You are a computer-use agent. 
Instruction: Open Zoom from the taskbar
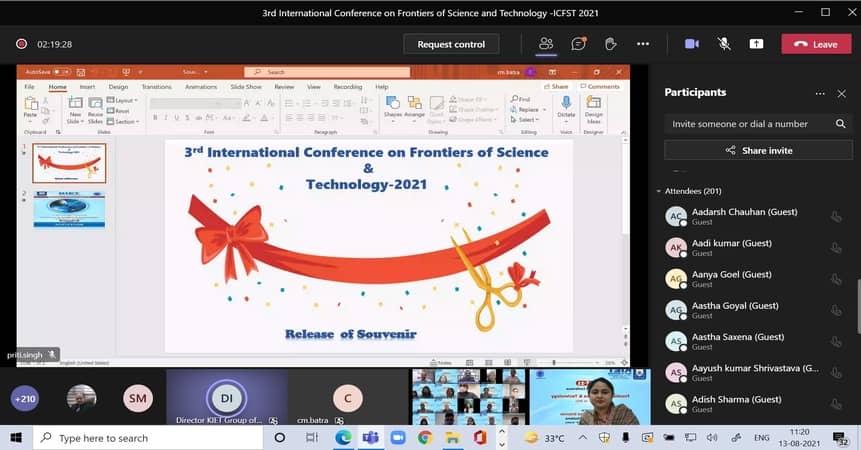tap(397, 438)
